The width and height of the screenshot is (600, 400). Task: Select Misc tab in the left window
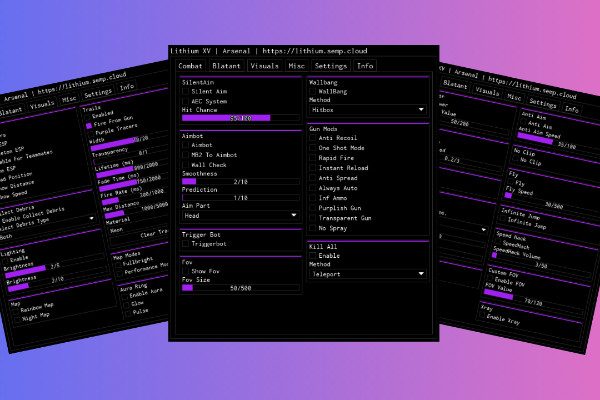[x=69, y=99]
